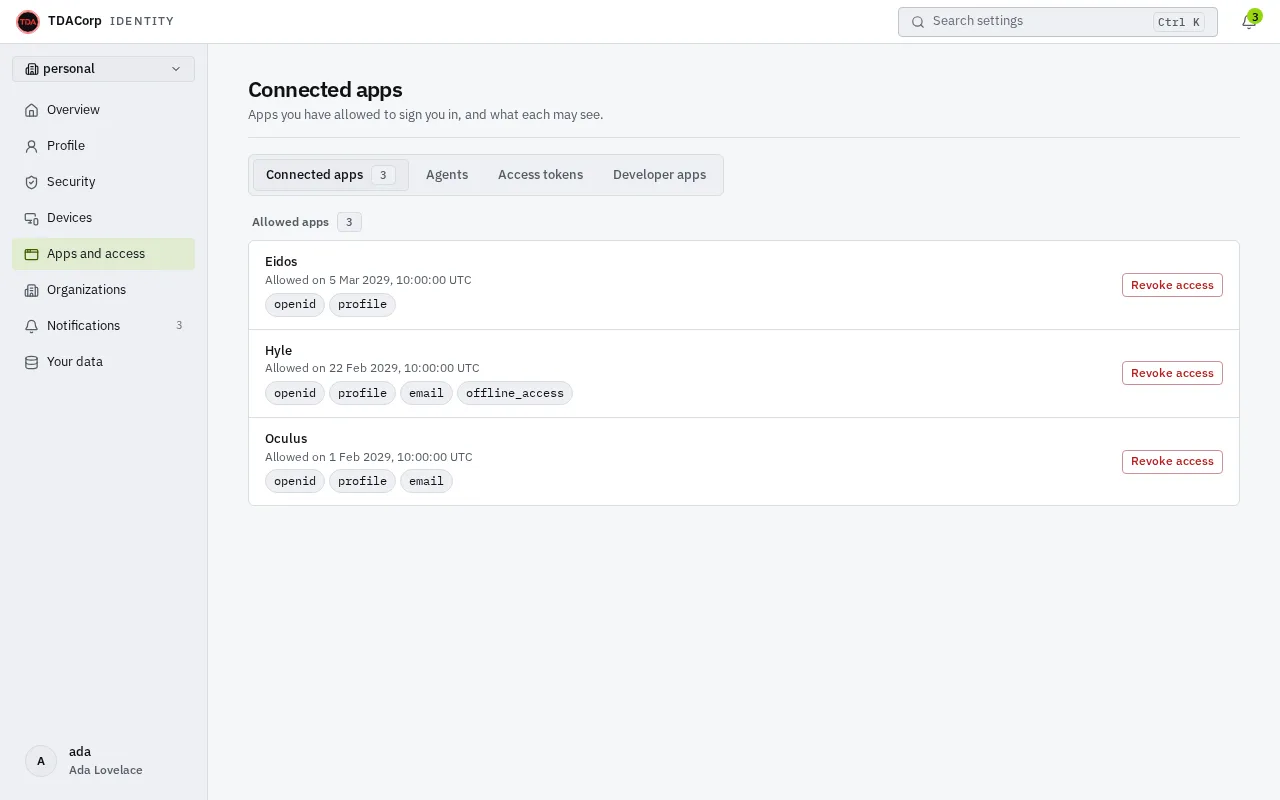1280x800 pixels.
Task: Open Your data page
Action: click(x=103, y=362)
